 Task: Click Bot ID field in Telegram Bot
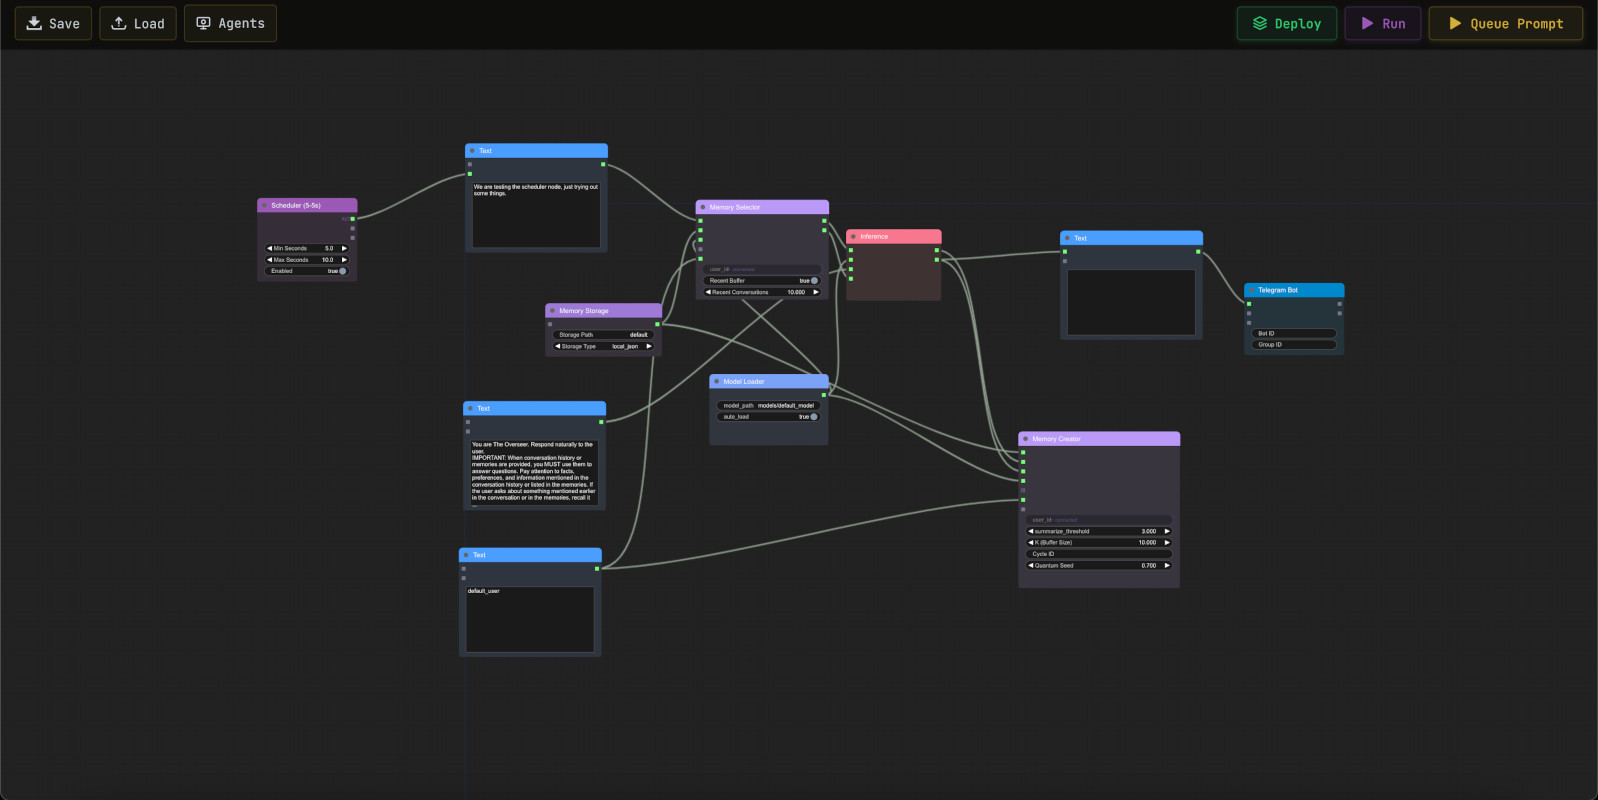[1294, 333]
